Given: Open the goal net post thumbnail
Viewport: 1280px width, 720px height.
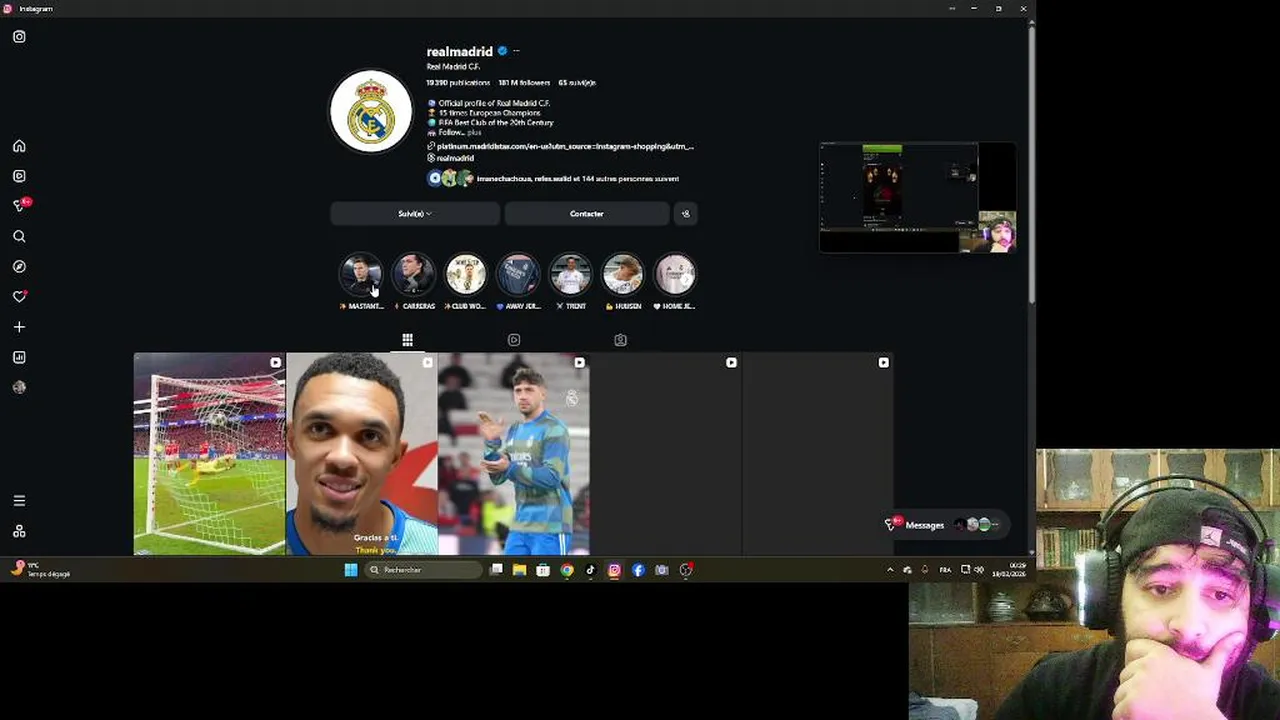Looking at the screenshot, I should pyautogui.click(x=209, y=454).
